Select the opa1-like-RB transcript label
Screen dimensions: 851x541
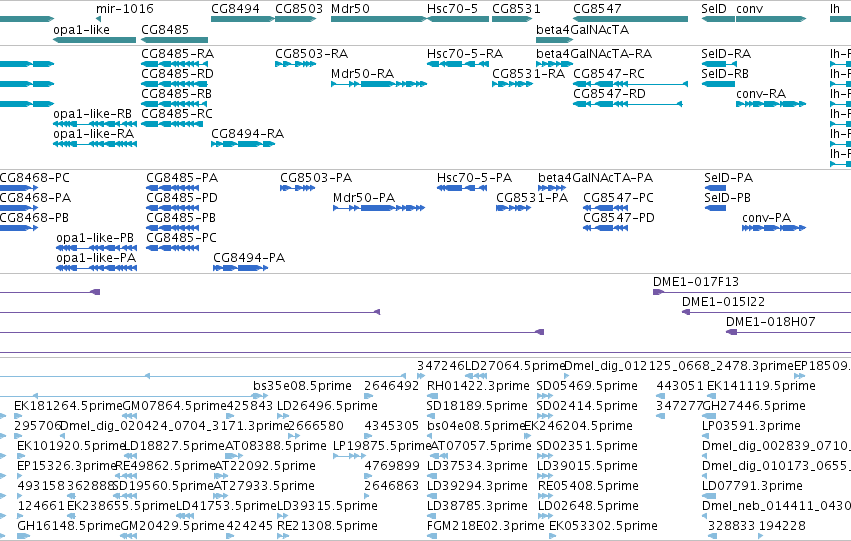pos(92,113)
